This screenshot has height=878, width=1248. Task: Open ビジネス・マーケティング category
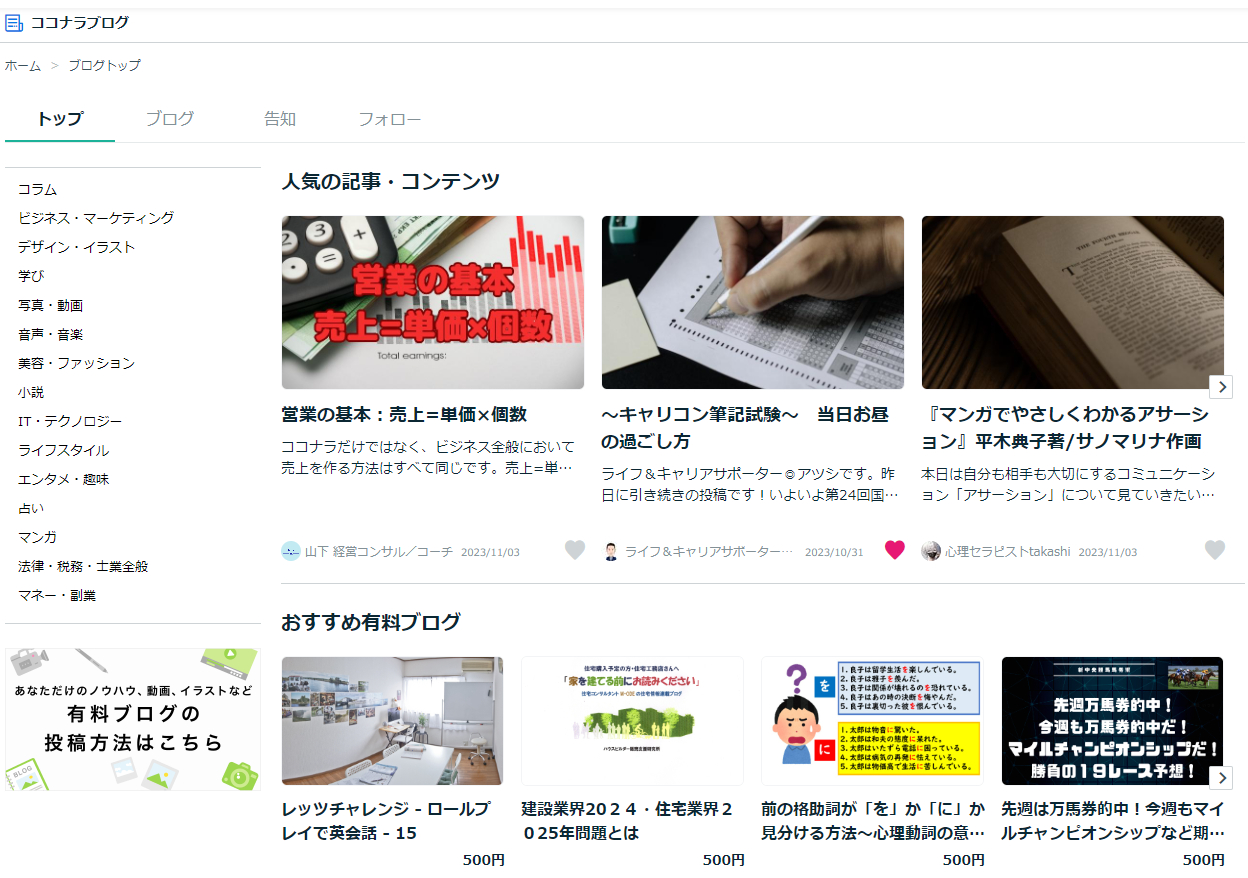(96, 218)
